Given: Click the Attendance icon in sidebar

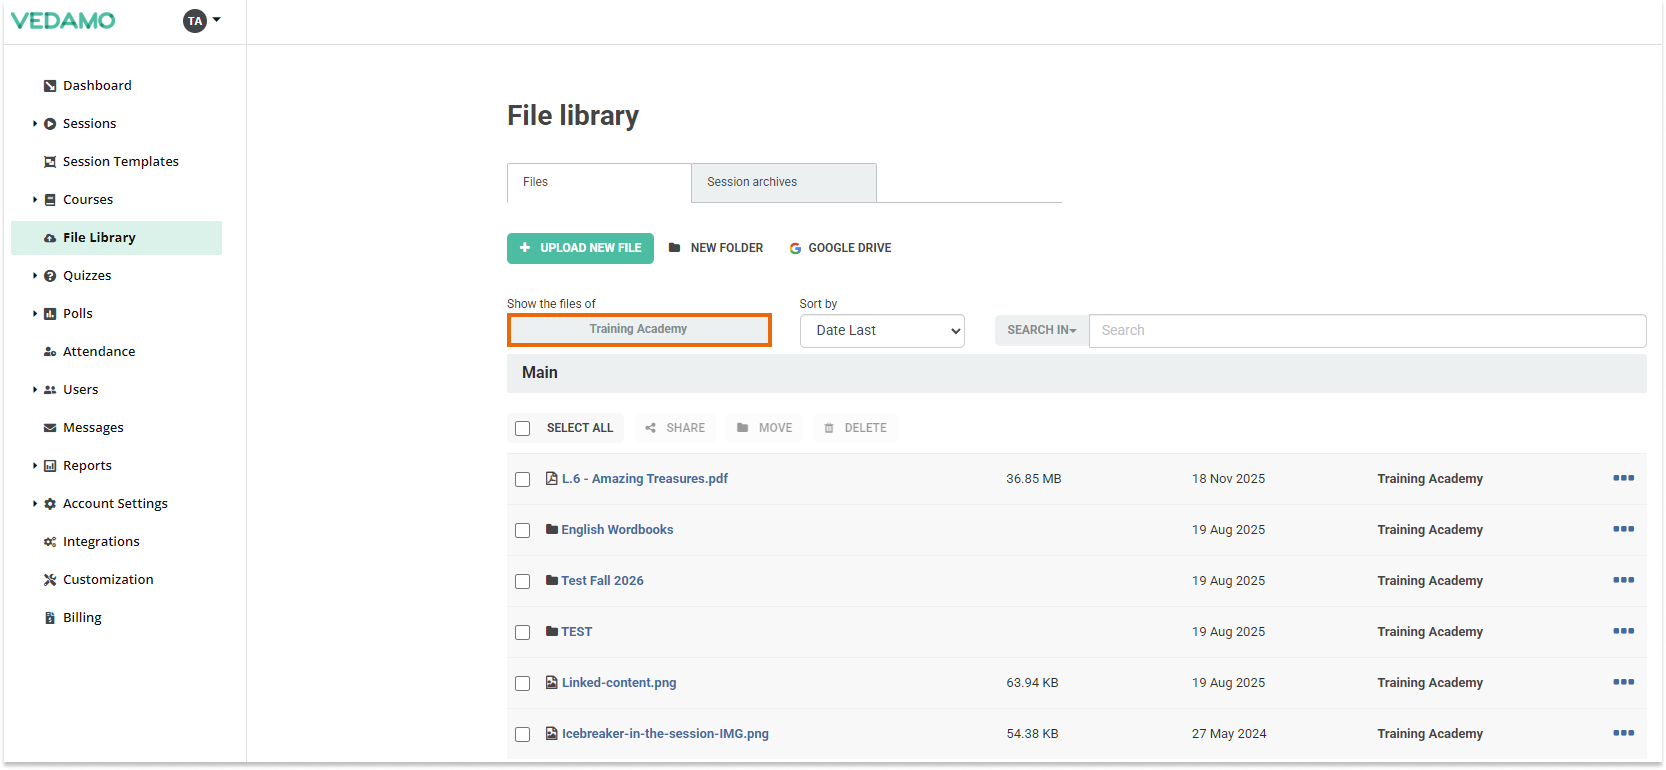Looking at the screenshot, I should (50, 352).
